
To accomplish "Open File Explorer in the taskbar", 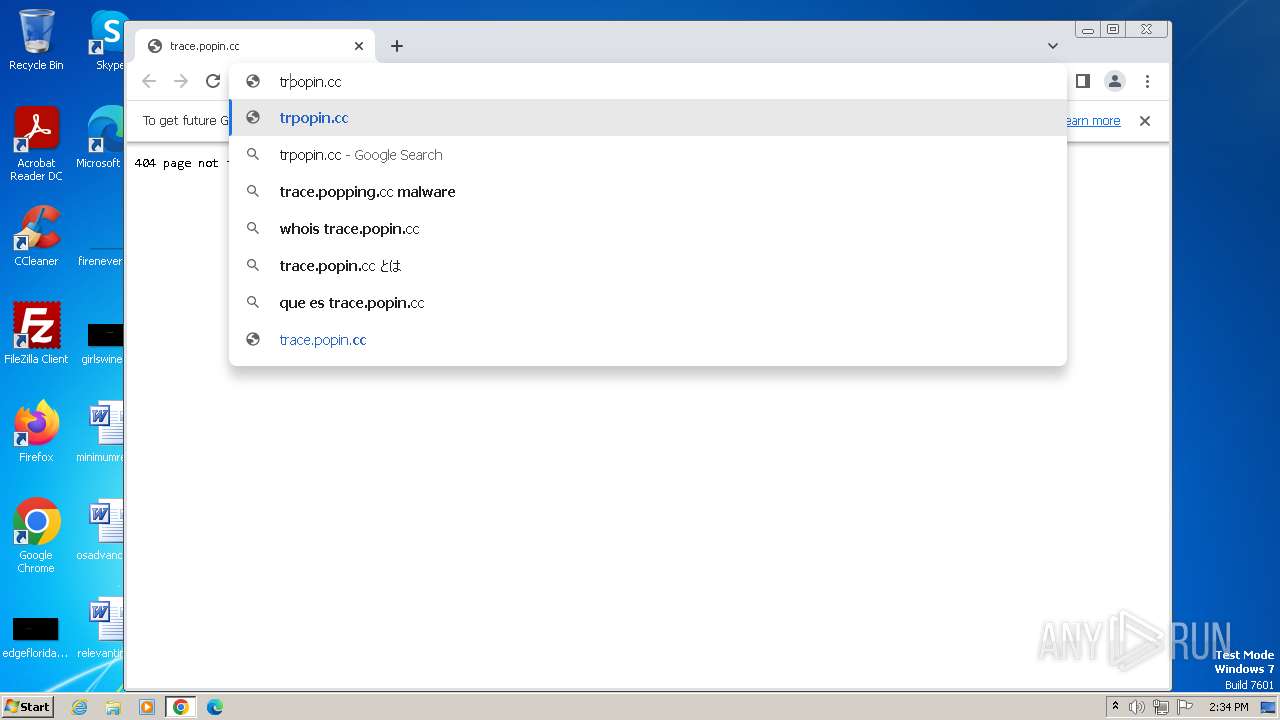I will (x=113, y=707).
